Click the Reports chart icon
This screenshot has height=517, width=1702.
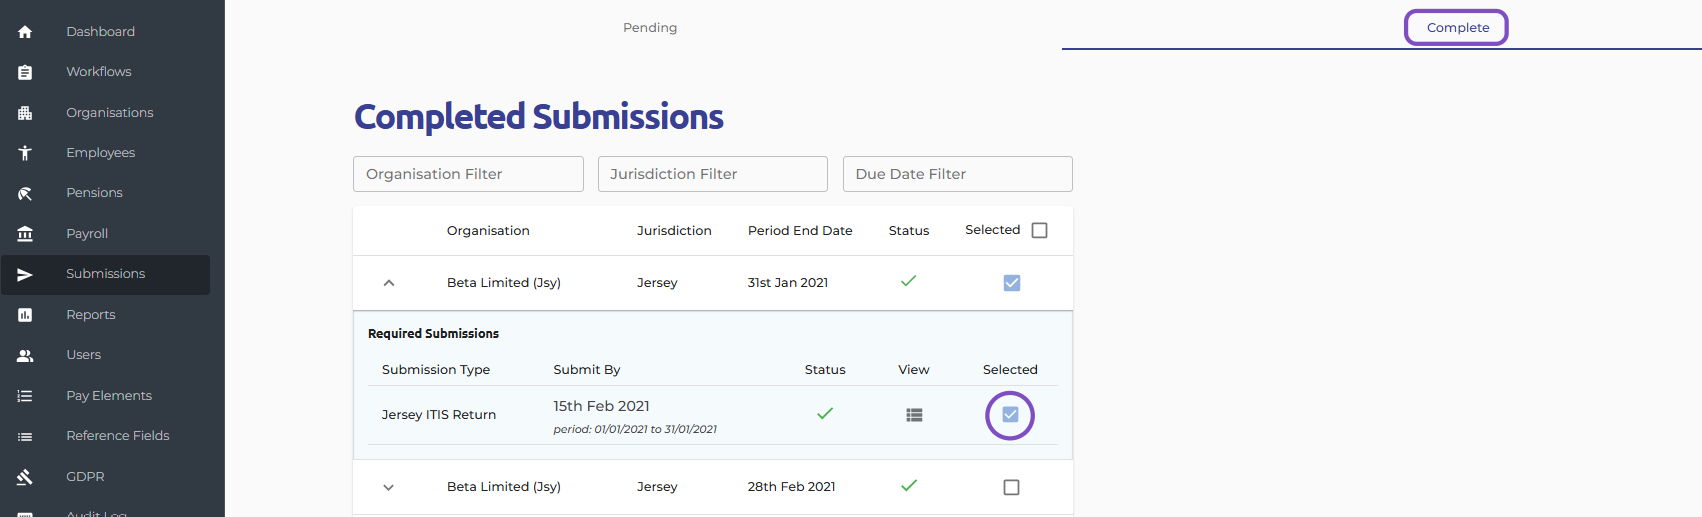click(25, 315)
